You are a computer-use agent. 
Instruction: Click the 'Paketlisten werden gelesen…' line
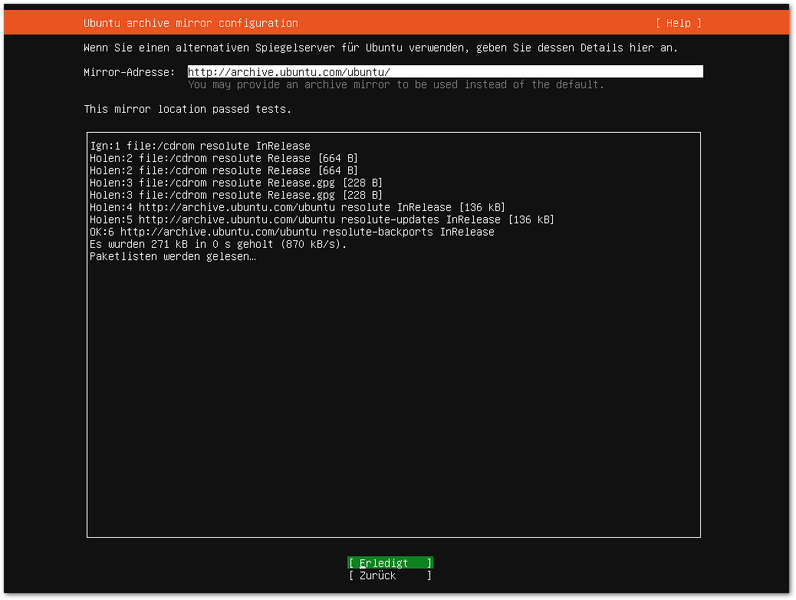point(173,256)
